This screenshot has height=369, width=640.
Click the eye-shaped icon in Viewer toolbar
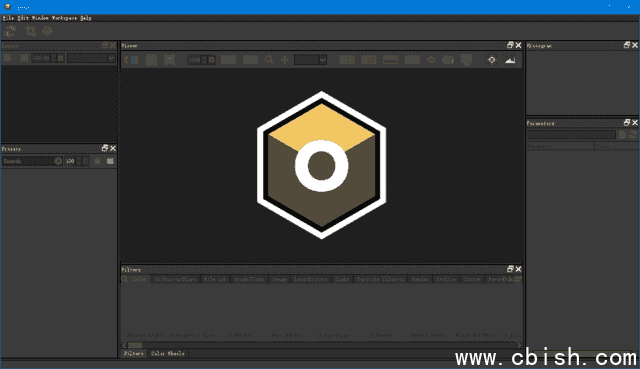(431, 60)
